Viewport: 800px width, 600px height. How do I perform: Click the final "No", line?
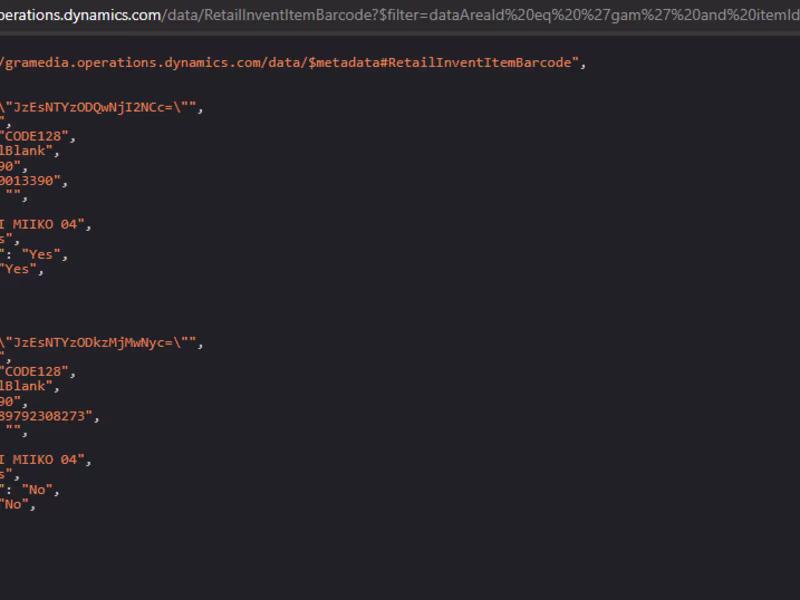pyautogui.click(x=18, y=505)
